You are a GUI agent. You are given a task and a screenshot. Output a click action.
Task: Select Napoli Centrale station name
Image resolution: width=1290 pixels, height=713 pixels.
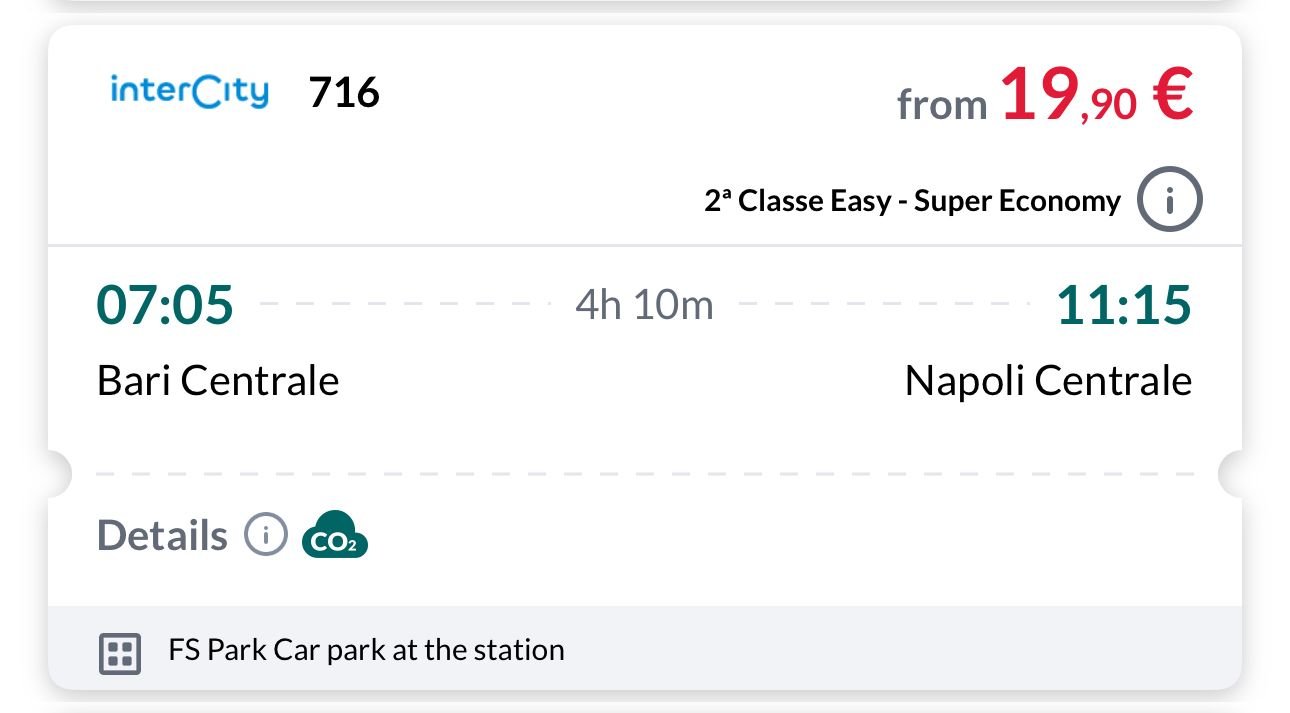(1048, 381)
